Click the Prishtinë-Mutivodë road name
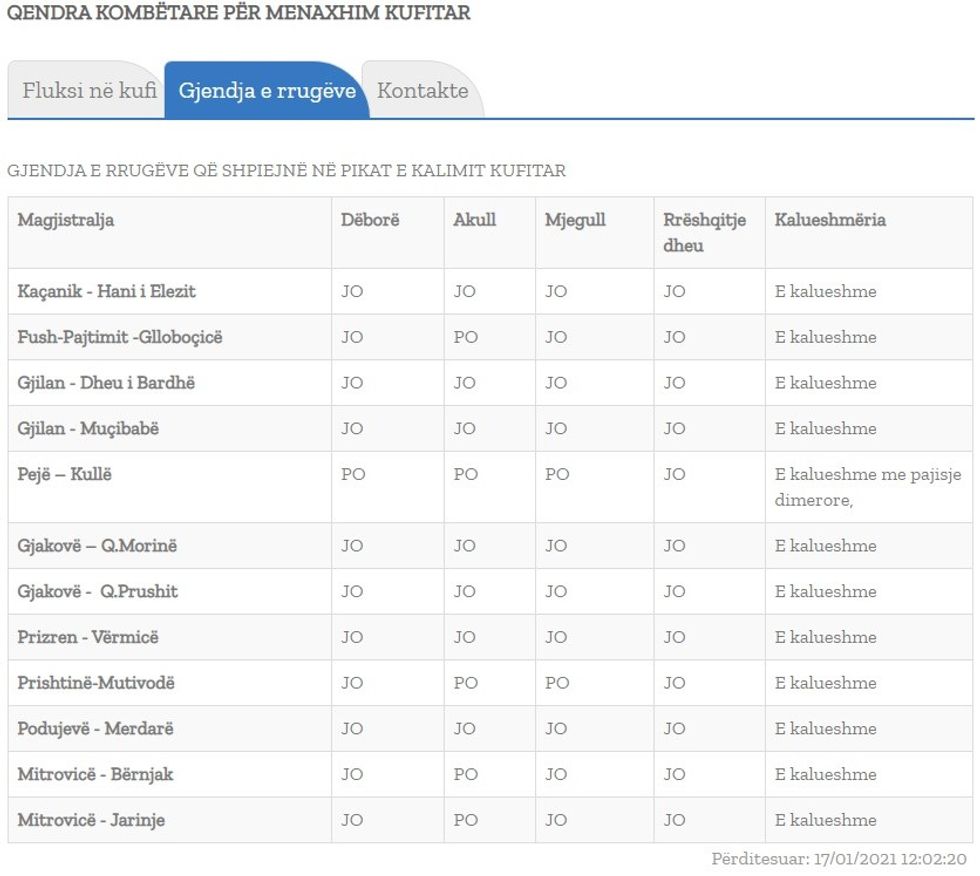This screenshot has width=980, height=876. pyautogui.click(x=96, y=683)
